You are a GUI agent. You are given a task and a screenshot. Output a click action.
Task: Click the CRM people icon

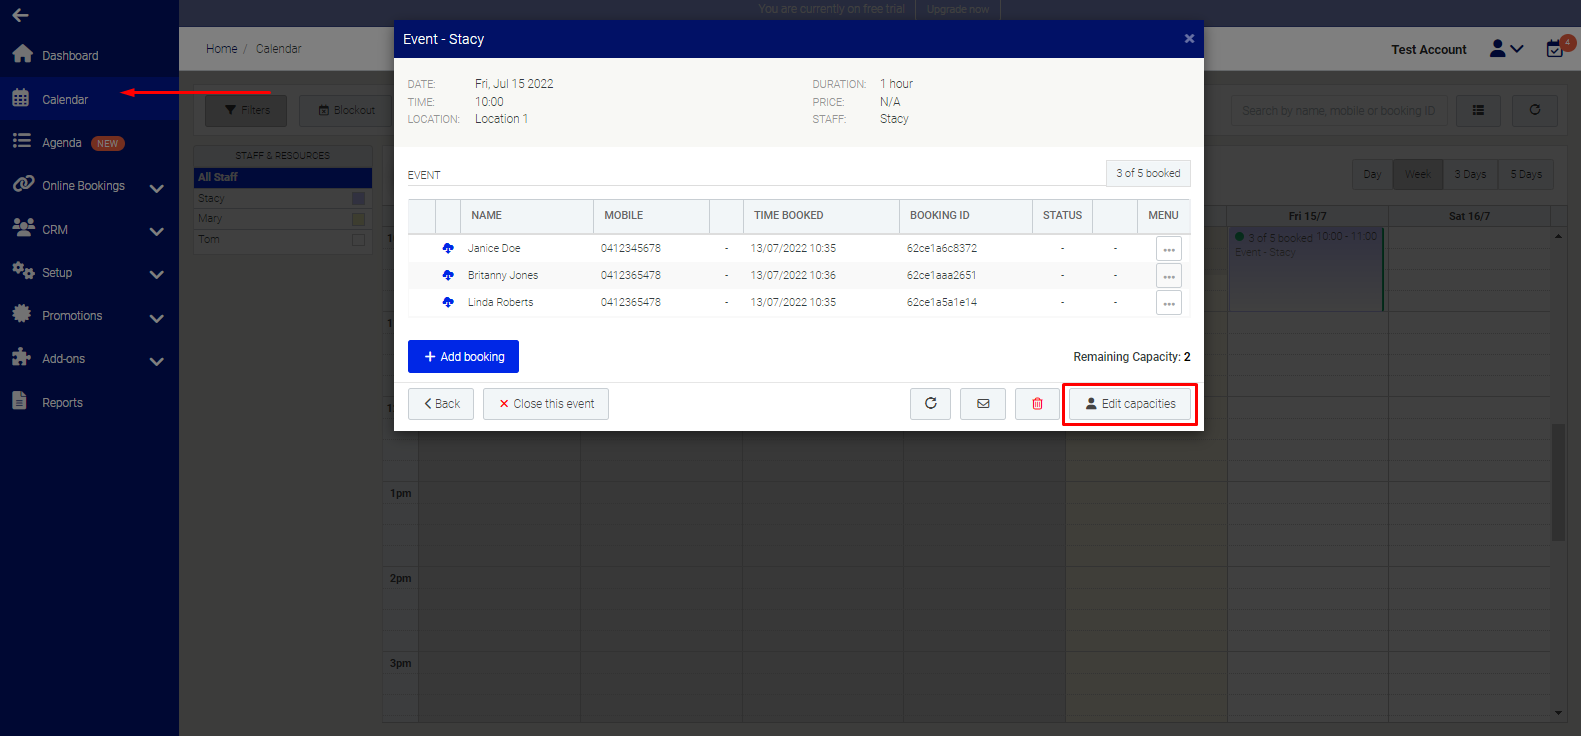point(23,227)
